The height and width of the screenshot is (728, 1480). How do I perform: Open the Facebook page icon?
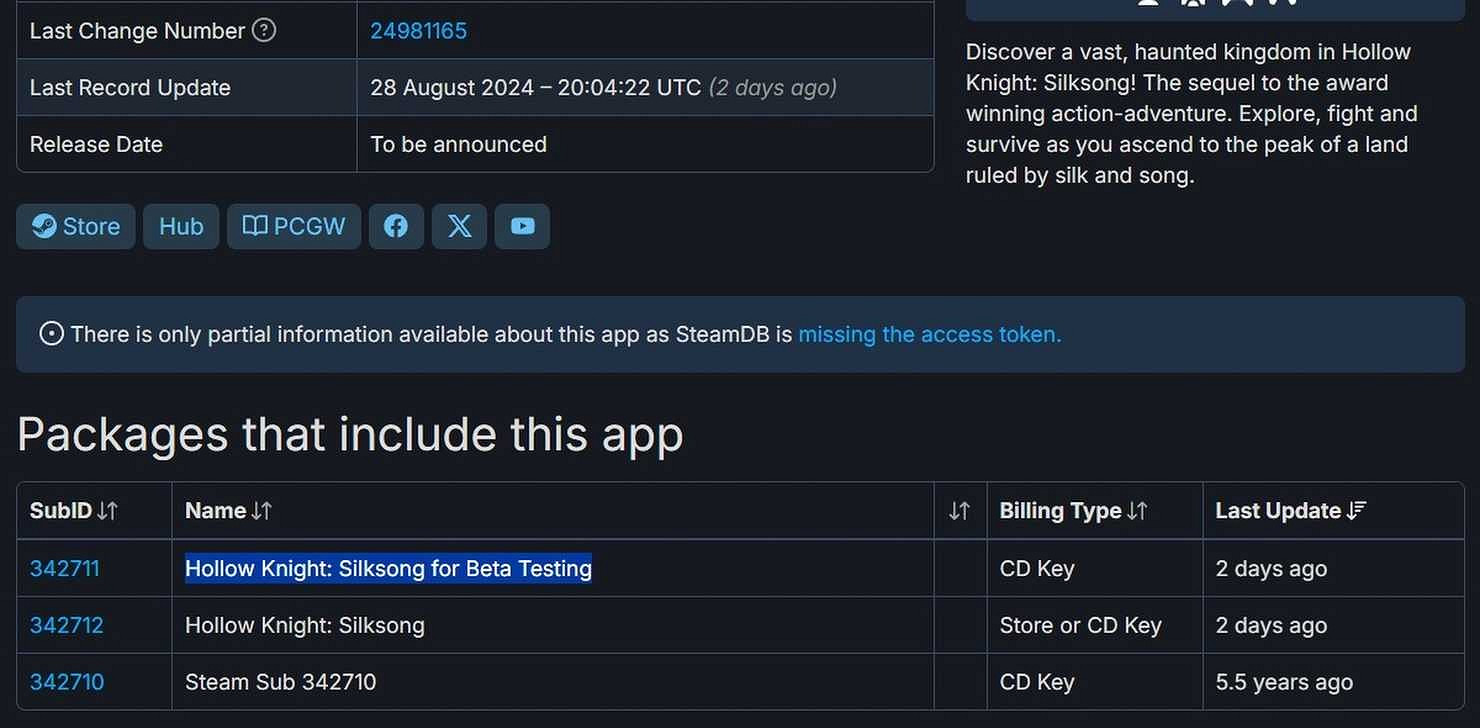[x=396, y=227]
